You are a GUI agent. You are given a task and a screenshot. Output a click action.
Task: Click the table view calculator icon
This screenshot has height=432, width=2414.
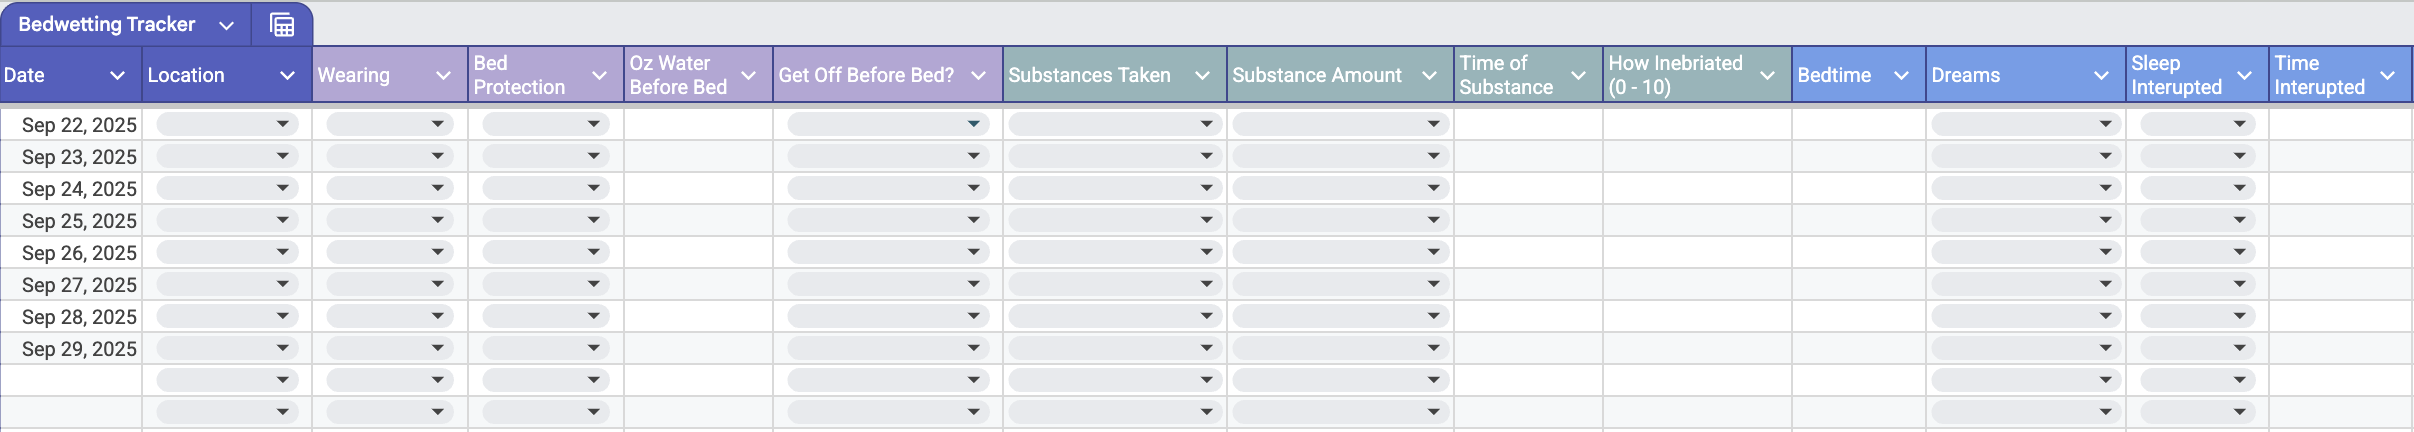282,25
